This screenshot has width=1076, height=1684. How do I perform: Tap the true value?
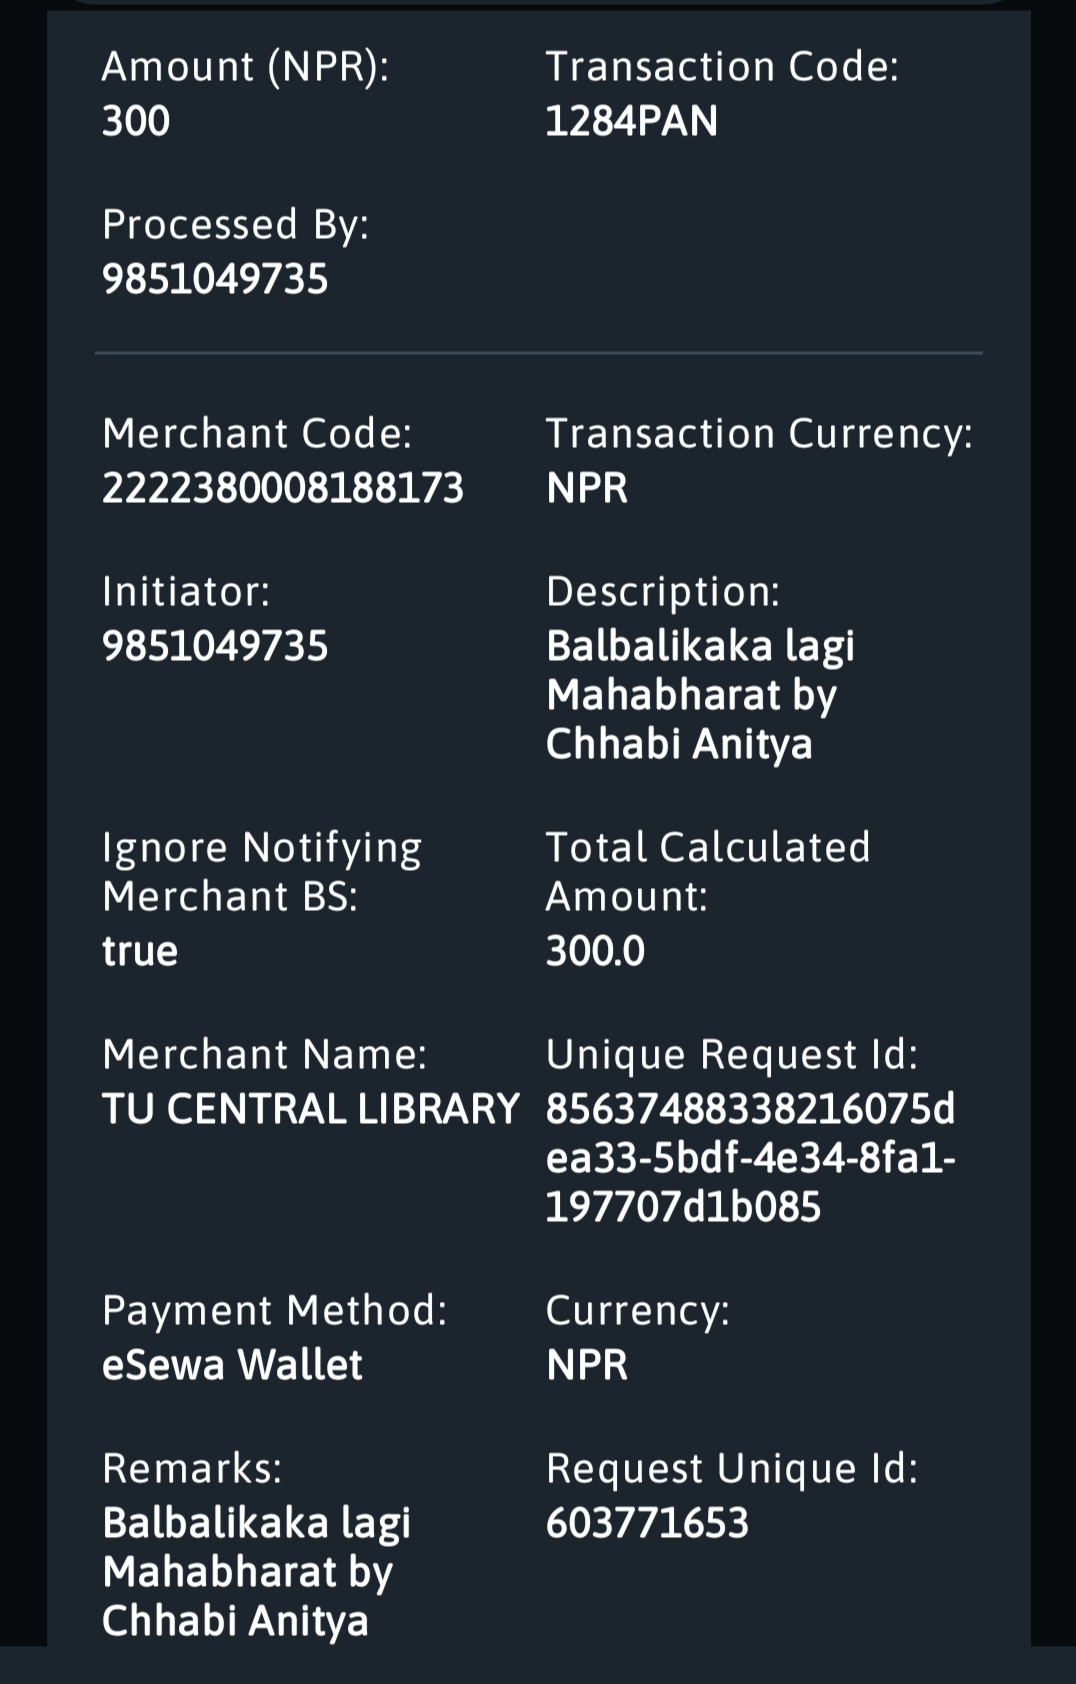coord(140,950)
